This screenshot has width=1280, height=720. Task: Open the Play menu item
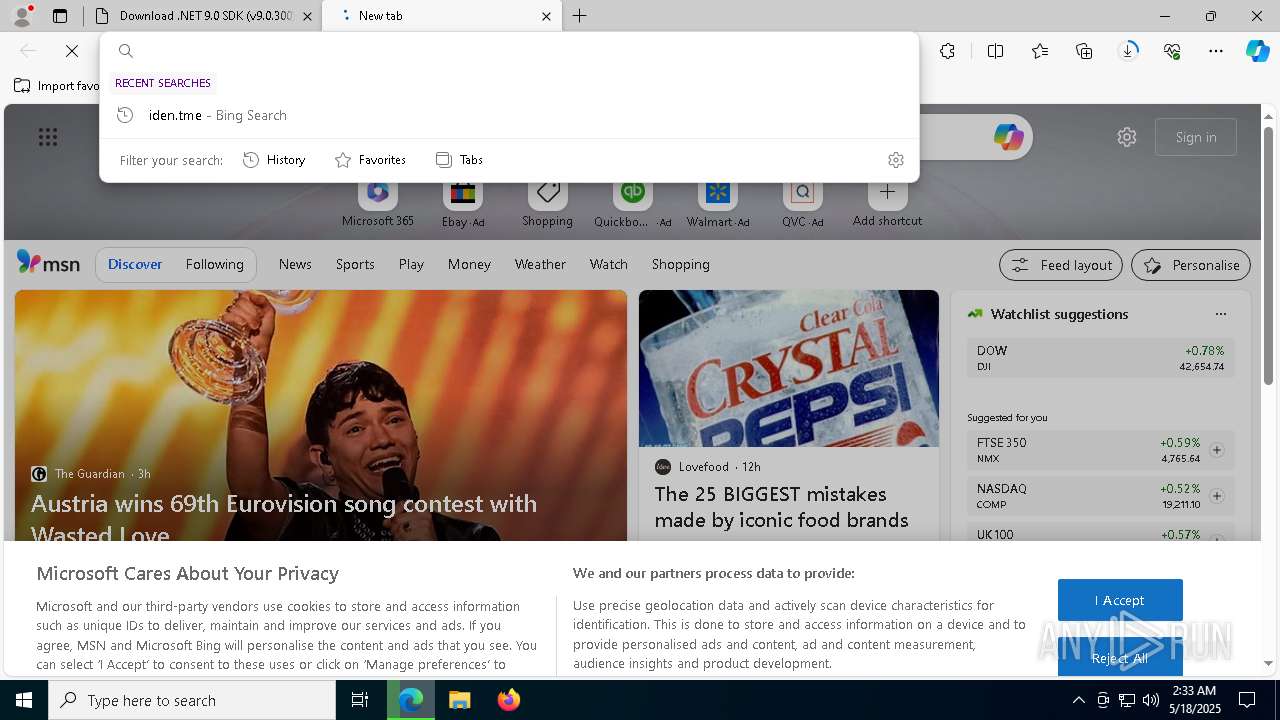(411, 264)
